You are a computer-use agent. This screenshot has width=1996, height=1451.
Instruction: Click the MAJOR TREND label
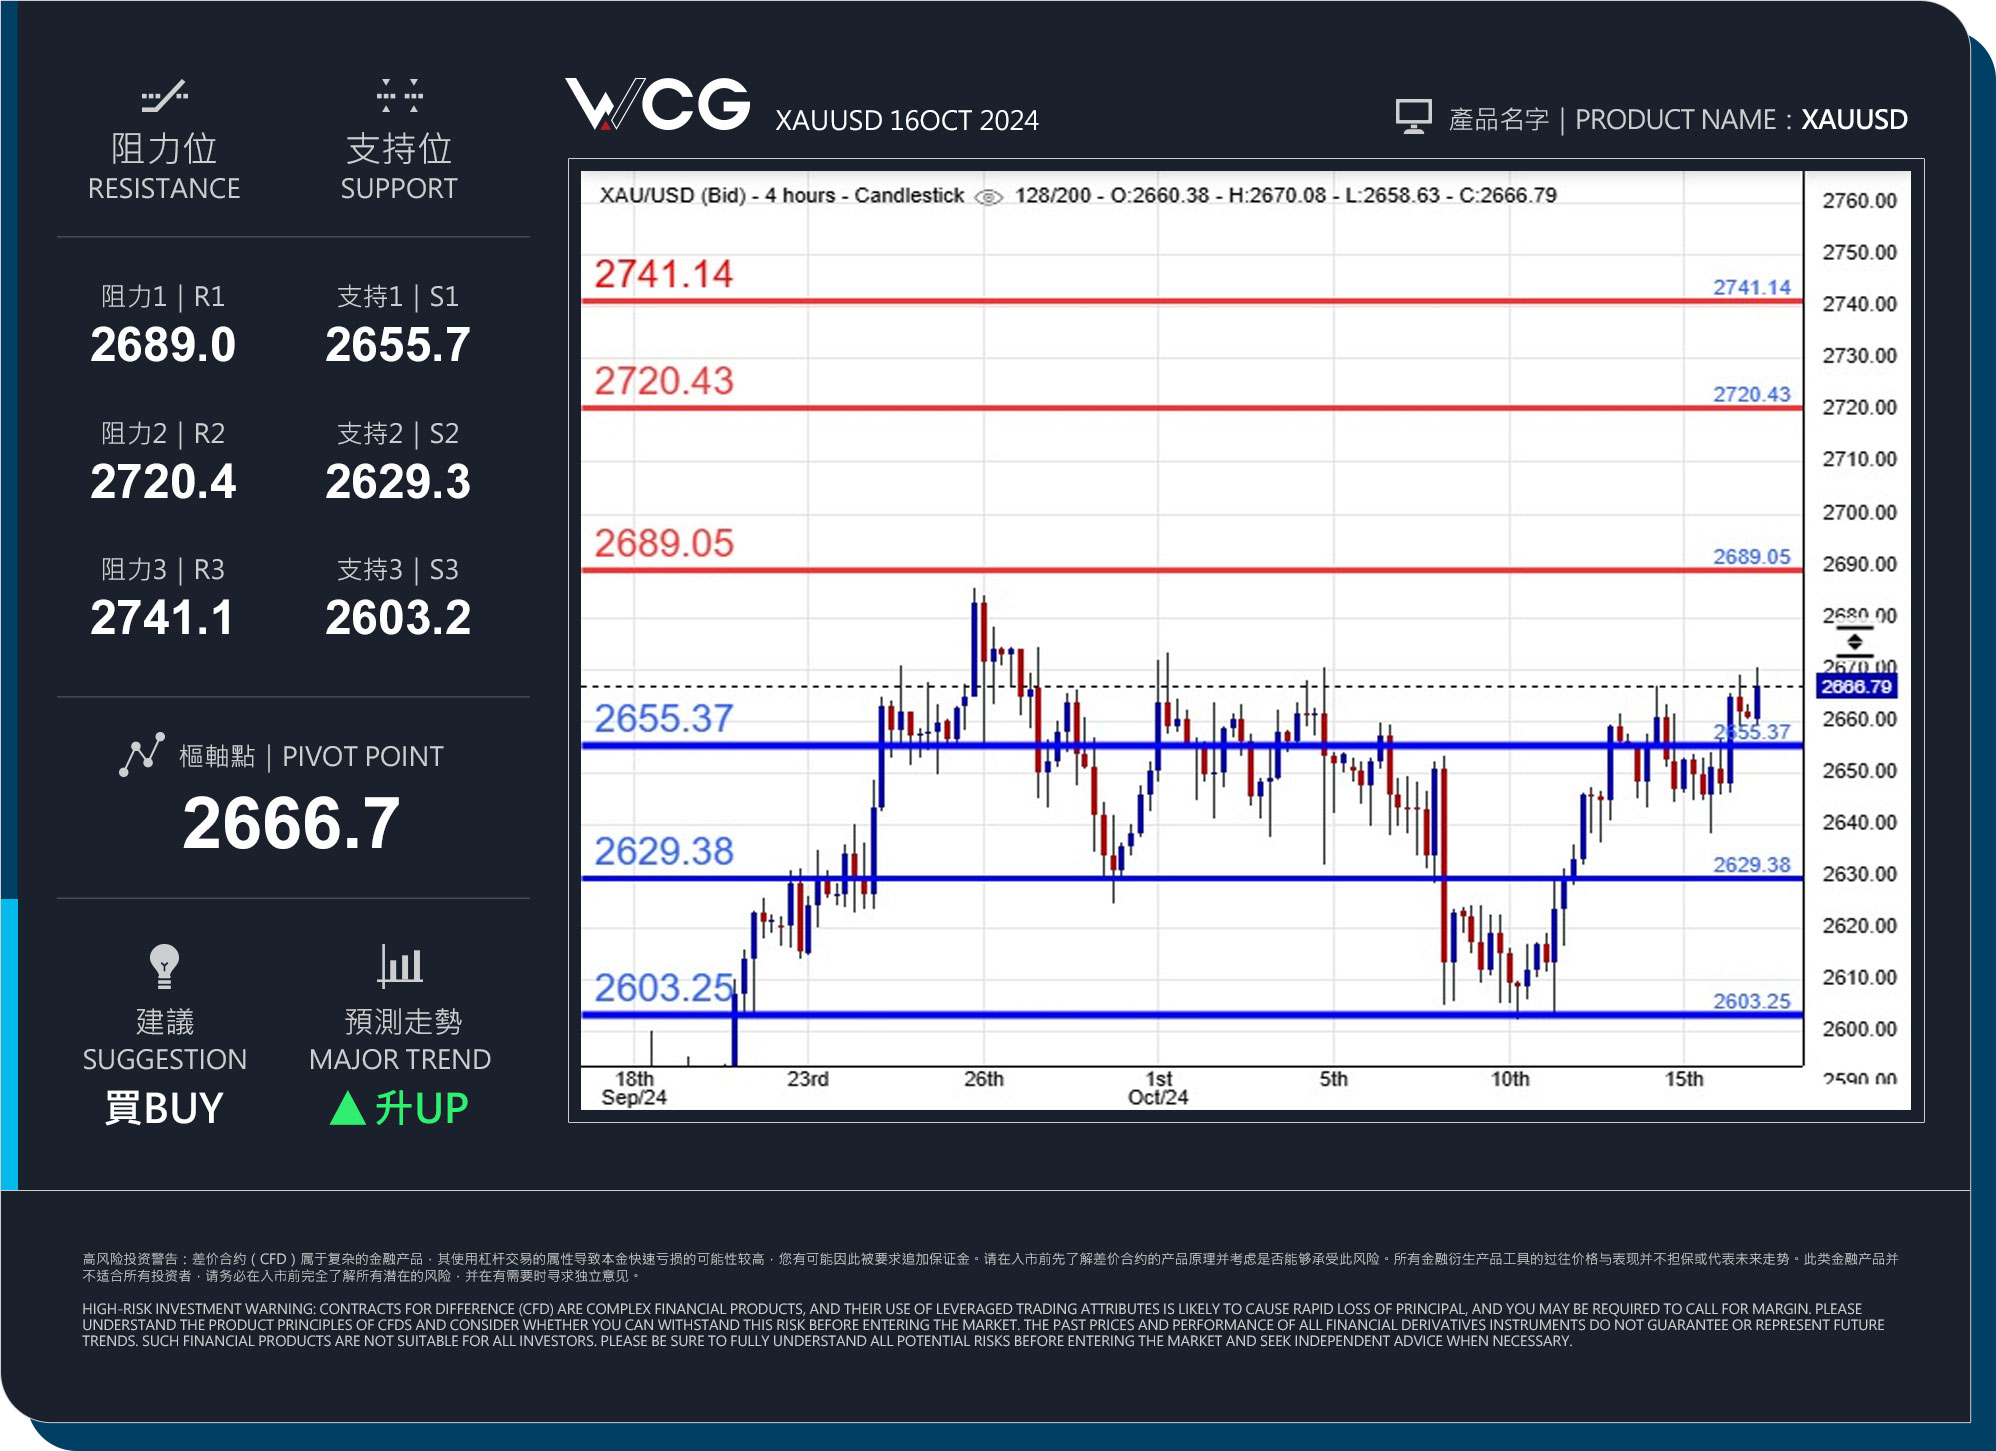[x=400, y=1059]
